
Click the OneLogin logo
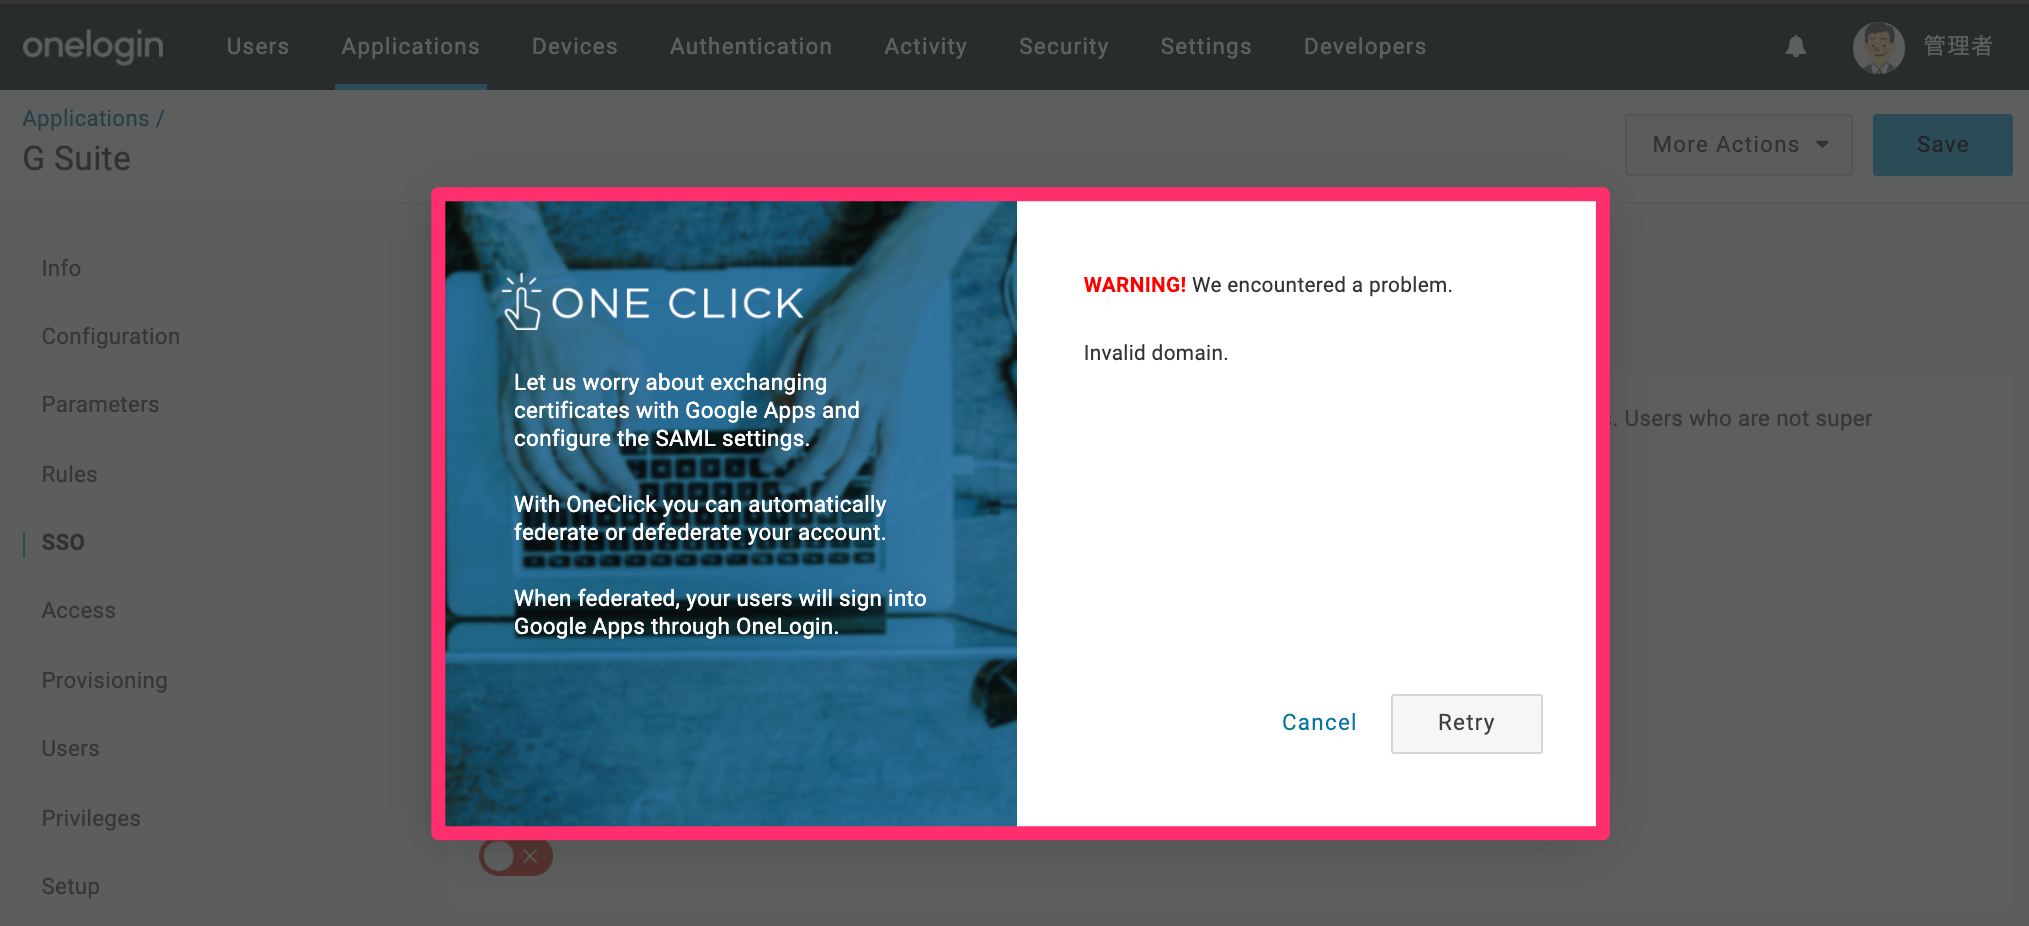coord(93,46)
